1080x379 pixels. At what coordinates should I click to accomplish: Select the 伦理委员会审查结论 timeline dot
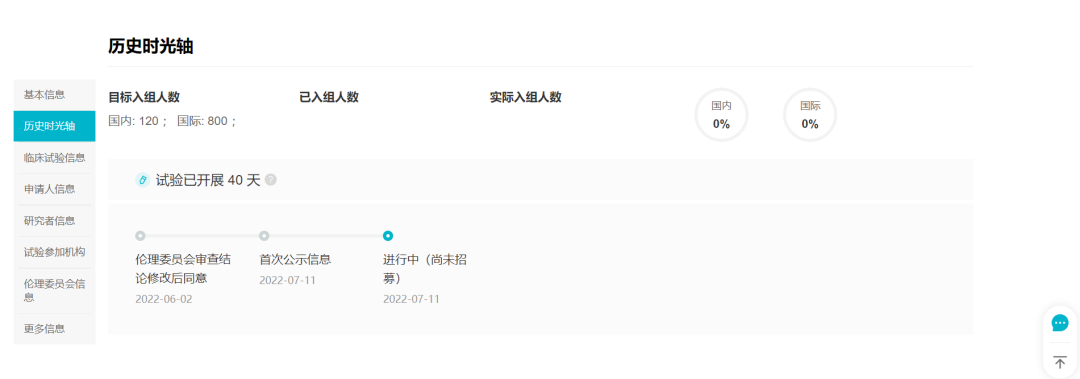click(141, 236)
